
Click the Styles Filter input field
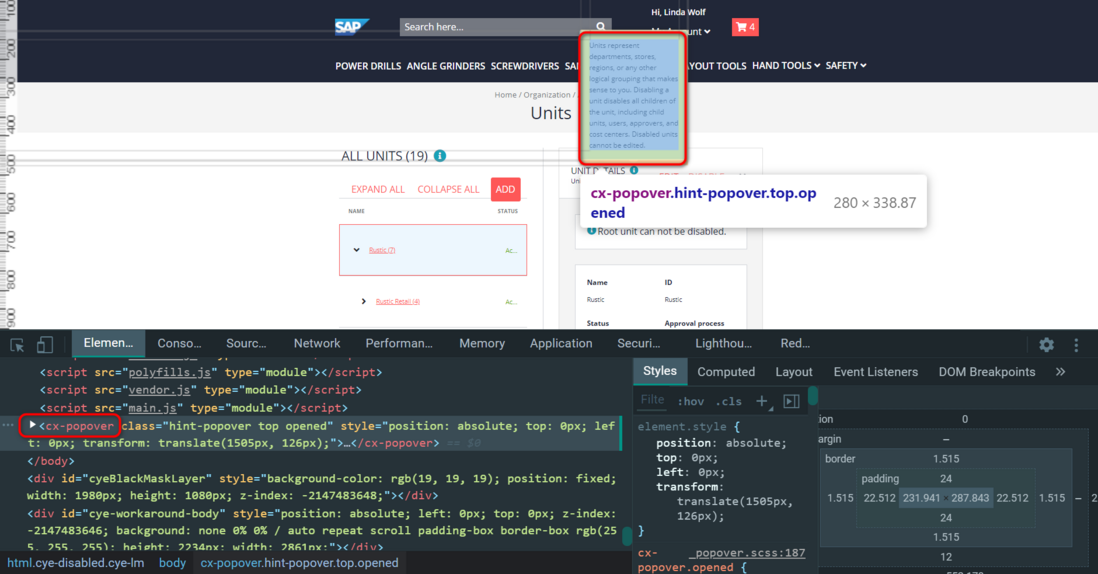coord(652,400)
